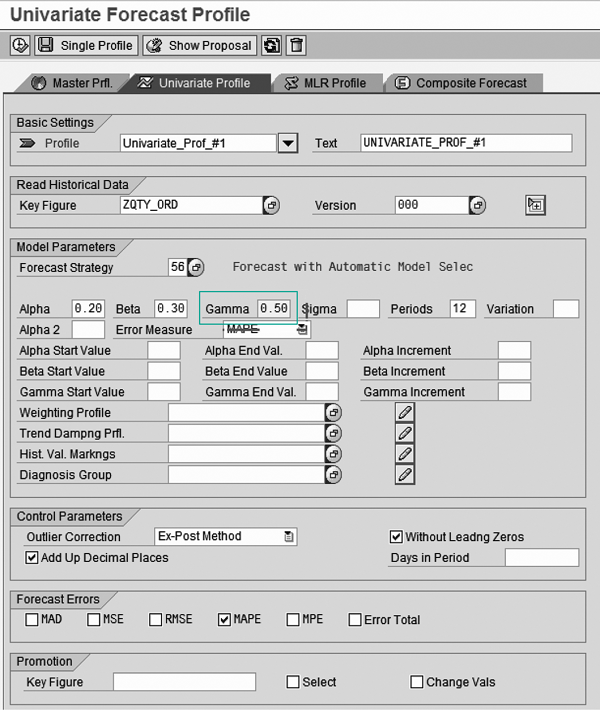Click the Gamma End Val. field
The image size is (600, 710).
click(x=322, y=392)
